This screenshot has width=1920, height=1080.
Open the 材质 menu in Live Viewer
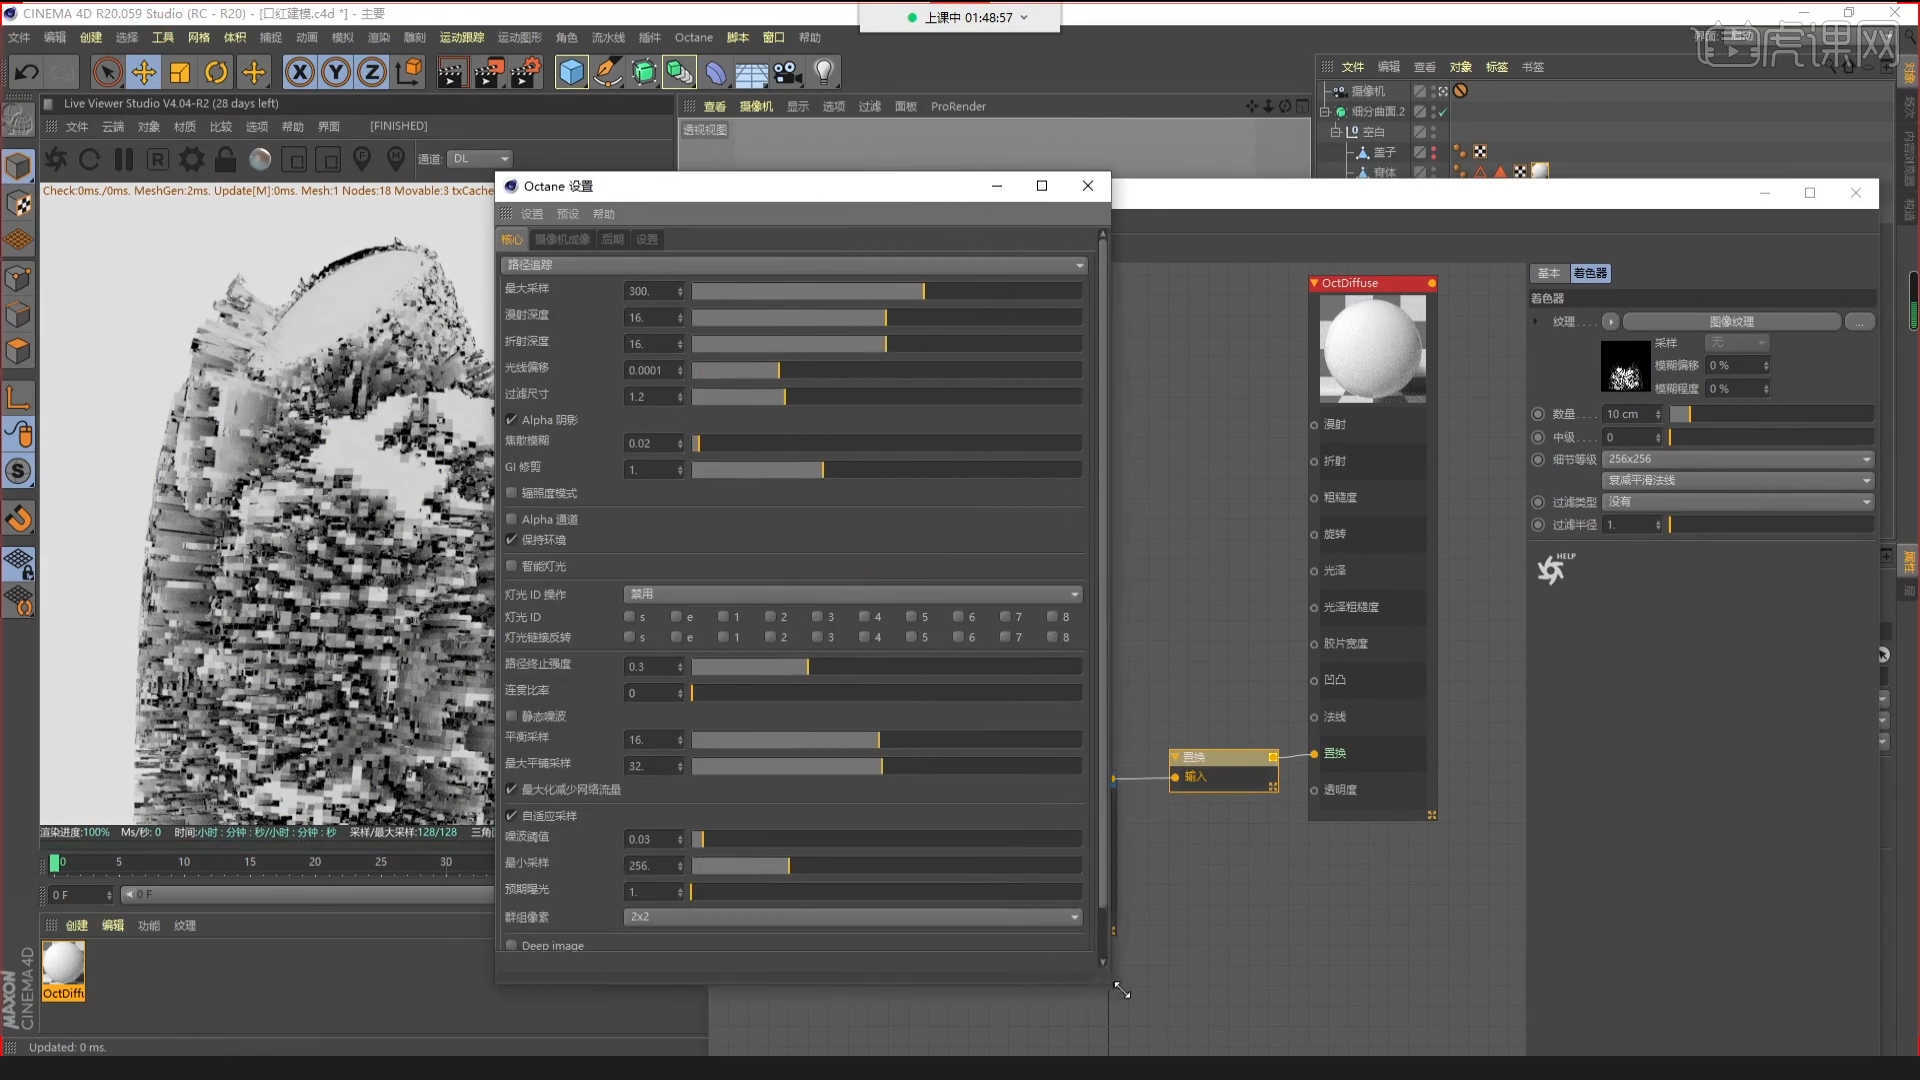click(x=185, y=127)
